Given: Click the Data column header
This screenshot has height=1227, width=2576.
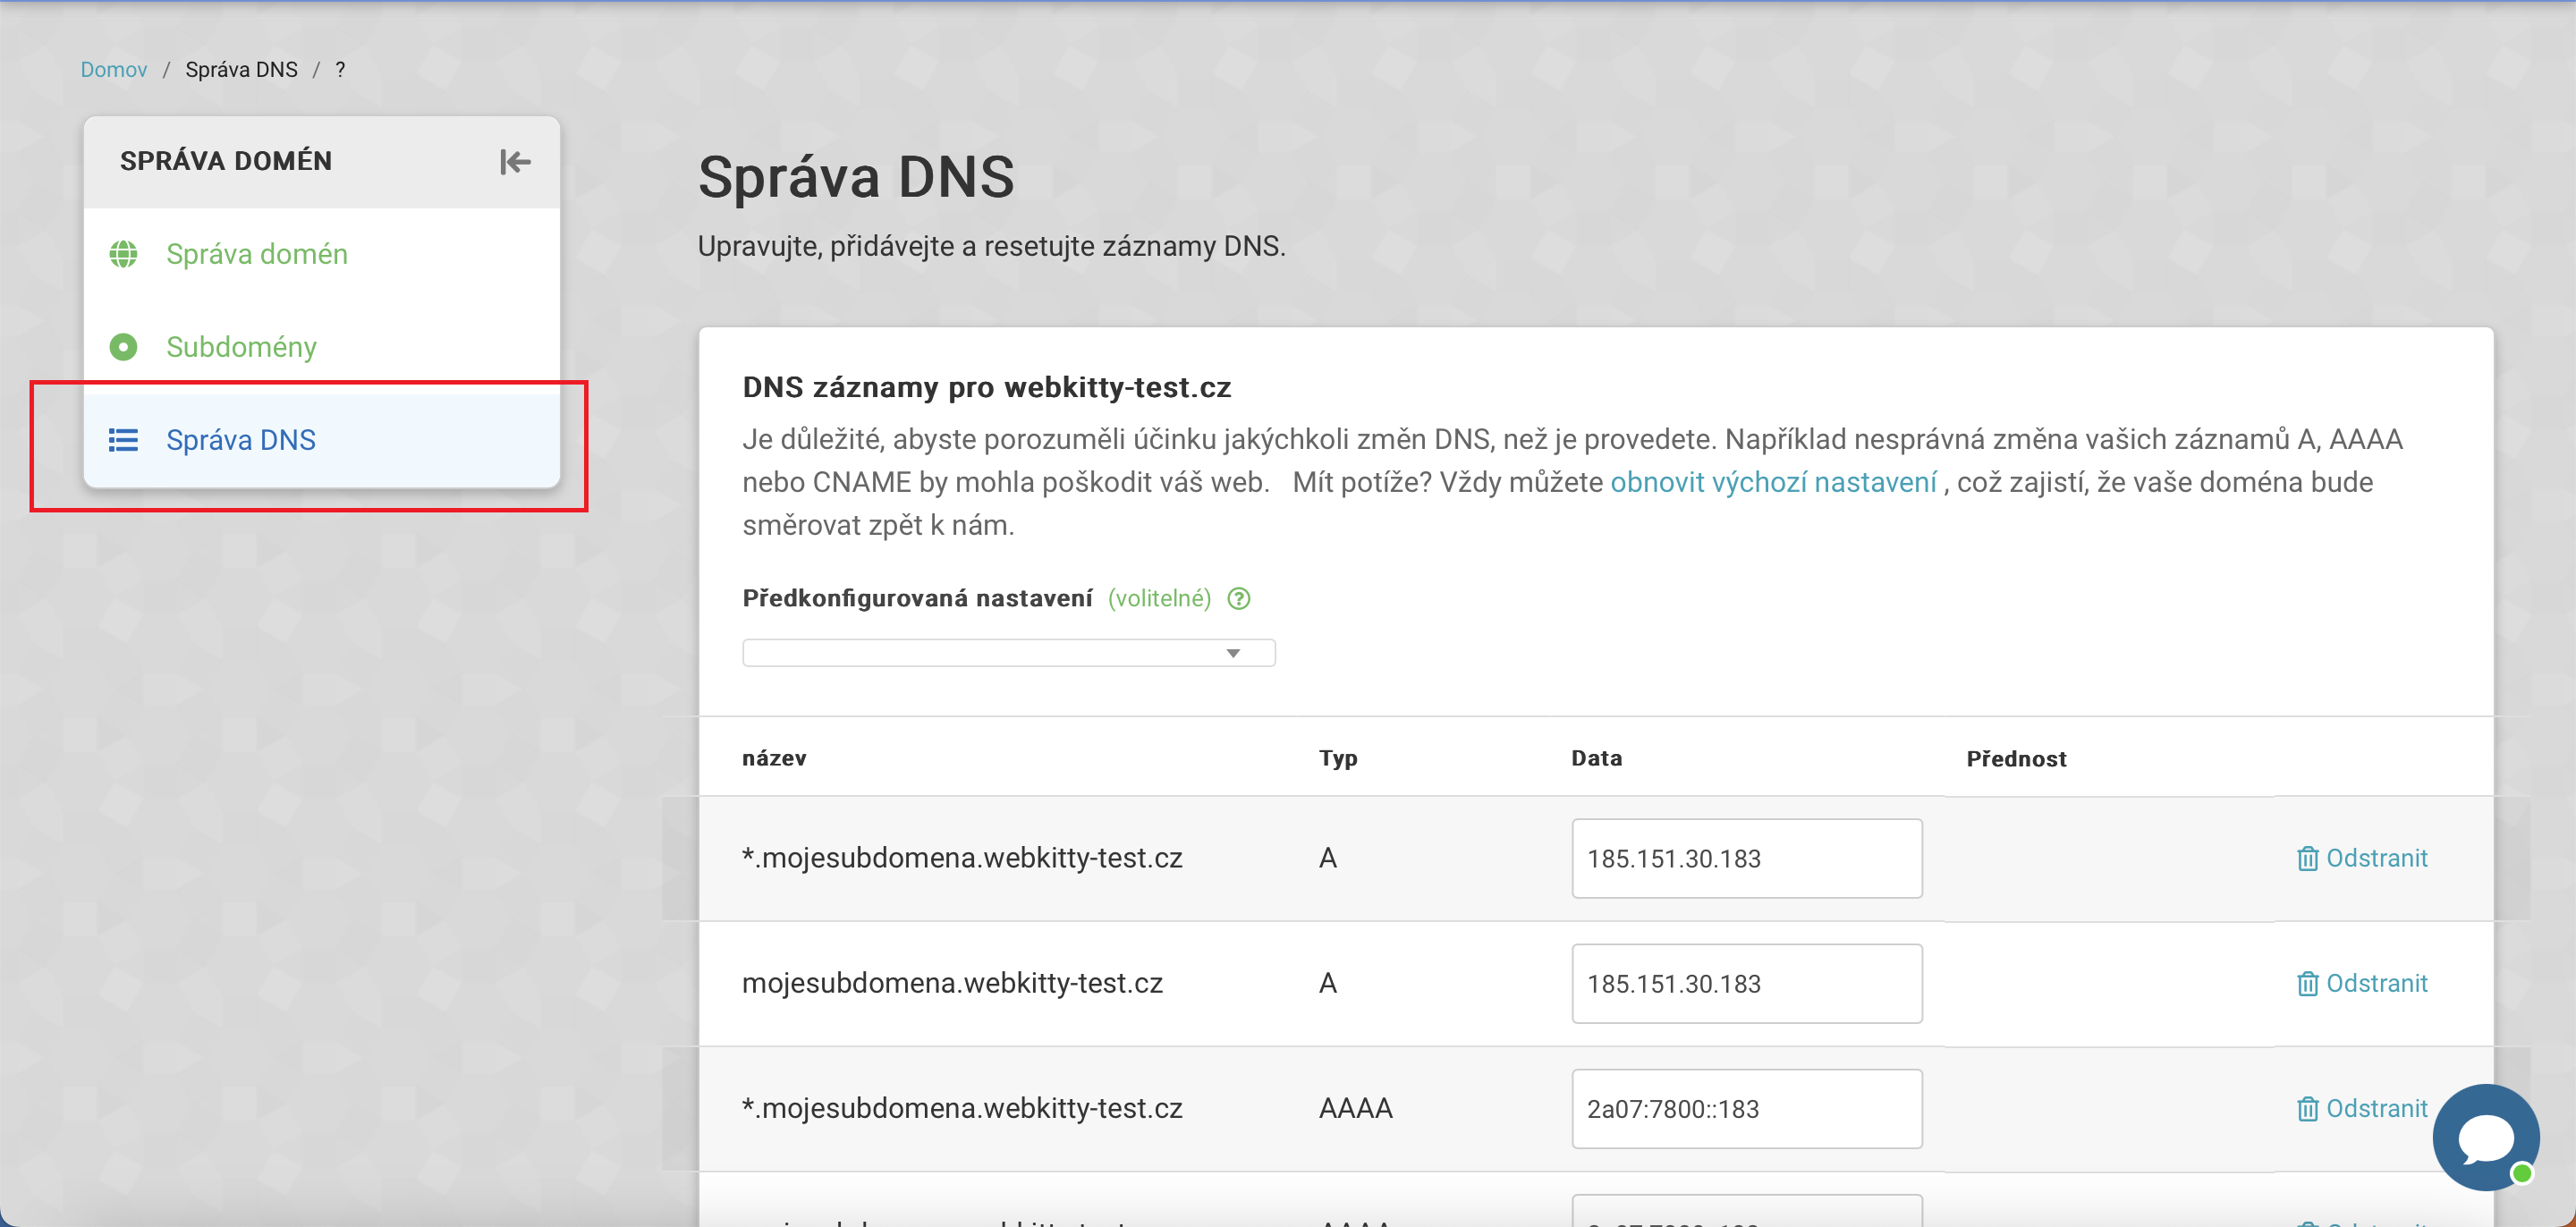Looking at the screenshot, I should point(1596,758).
